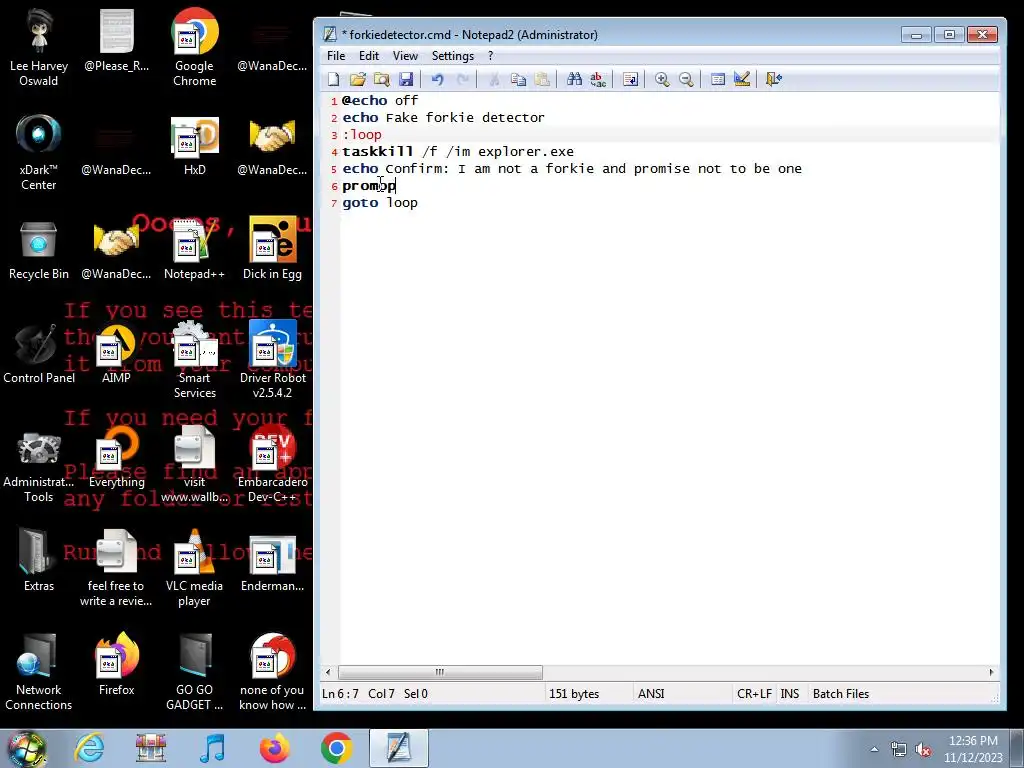Zoom out with the magnifier minus

point(686,80)
